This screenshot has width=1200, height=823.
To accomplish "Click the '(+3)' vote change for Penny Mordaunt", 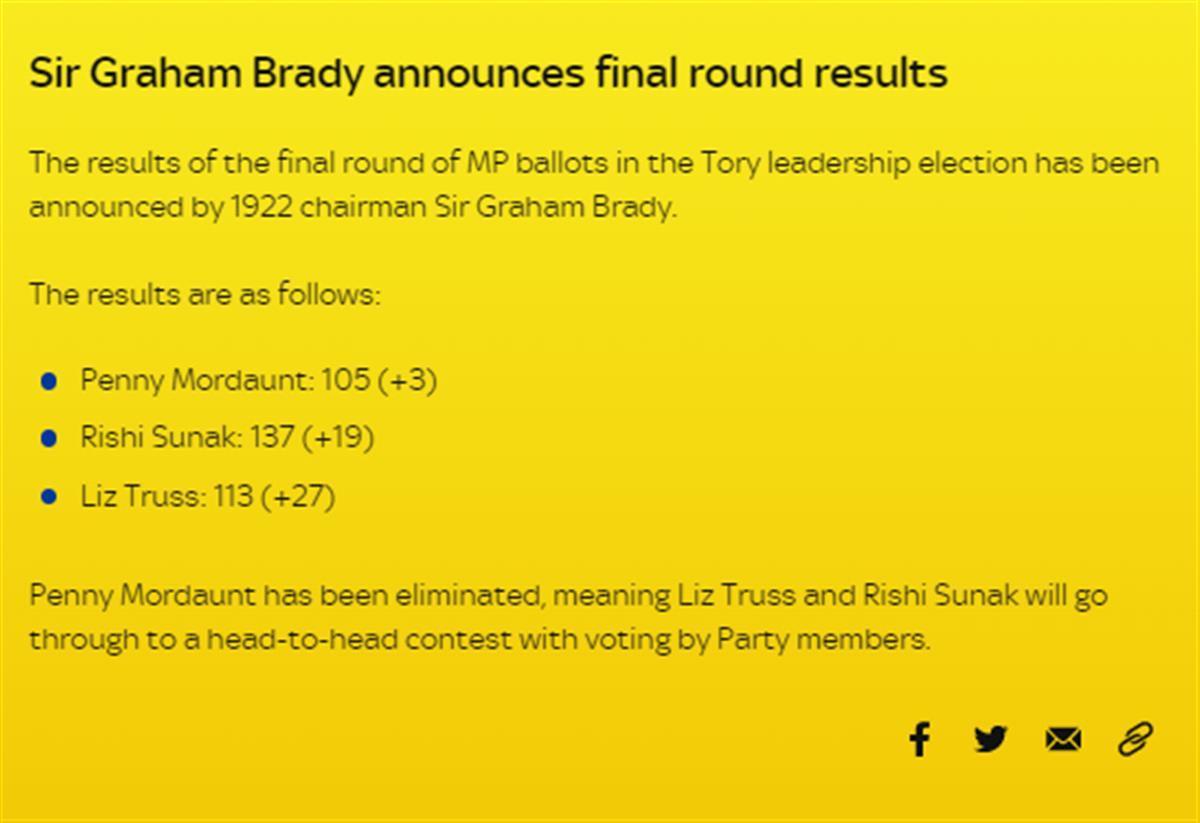I will coord(407,381).
